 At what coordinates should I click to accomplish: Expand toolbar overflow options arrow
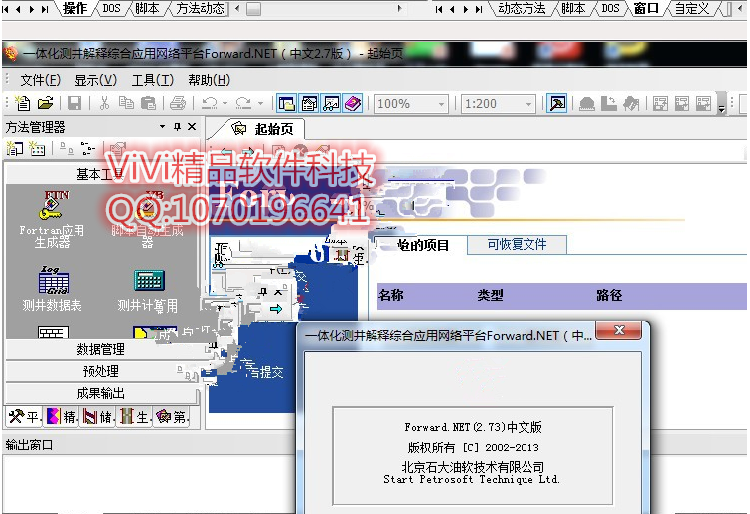pos(722,105)
